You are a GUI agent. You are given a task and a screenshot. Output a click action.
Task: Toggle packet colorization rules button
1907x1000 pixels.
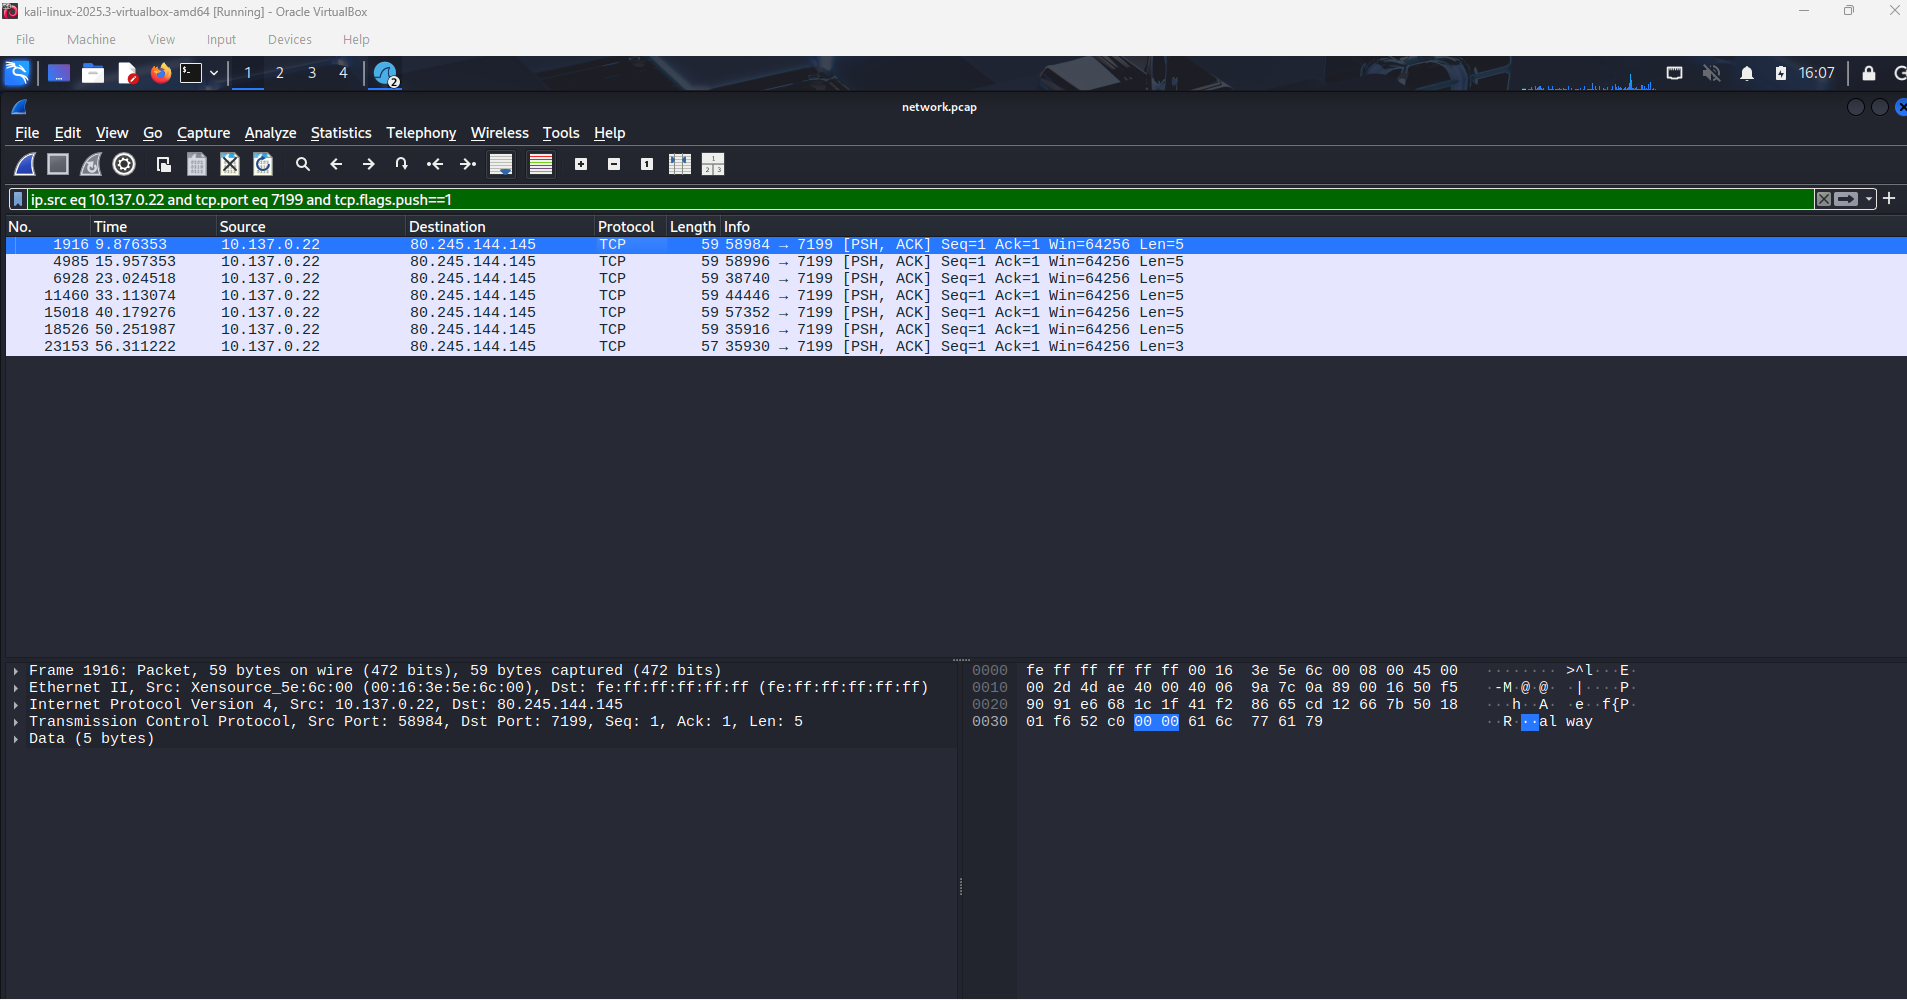pos(541,164)
